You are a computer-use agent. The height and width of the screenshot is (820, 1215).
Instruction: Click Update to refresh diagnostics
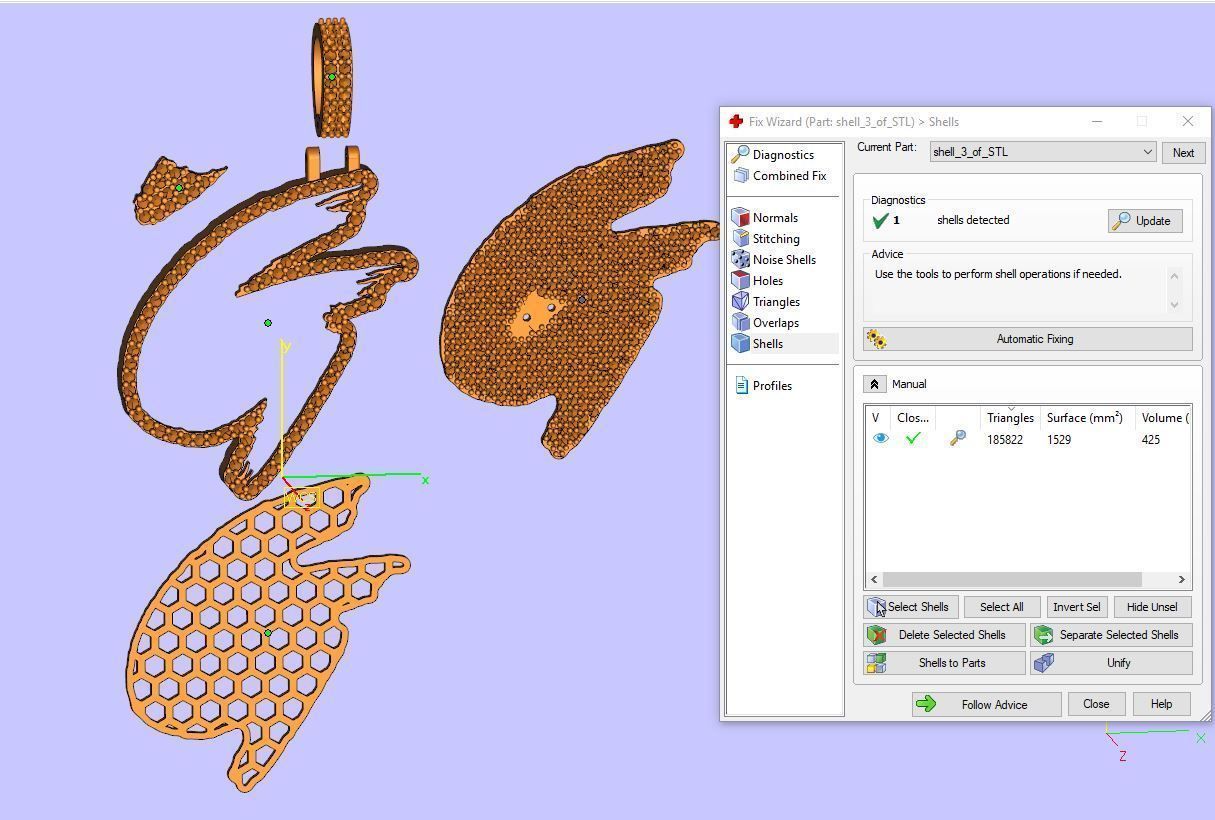[x=1145, y=221]
